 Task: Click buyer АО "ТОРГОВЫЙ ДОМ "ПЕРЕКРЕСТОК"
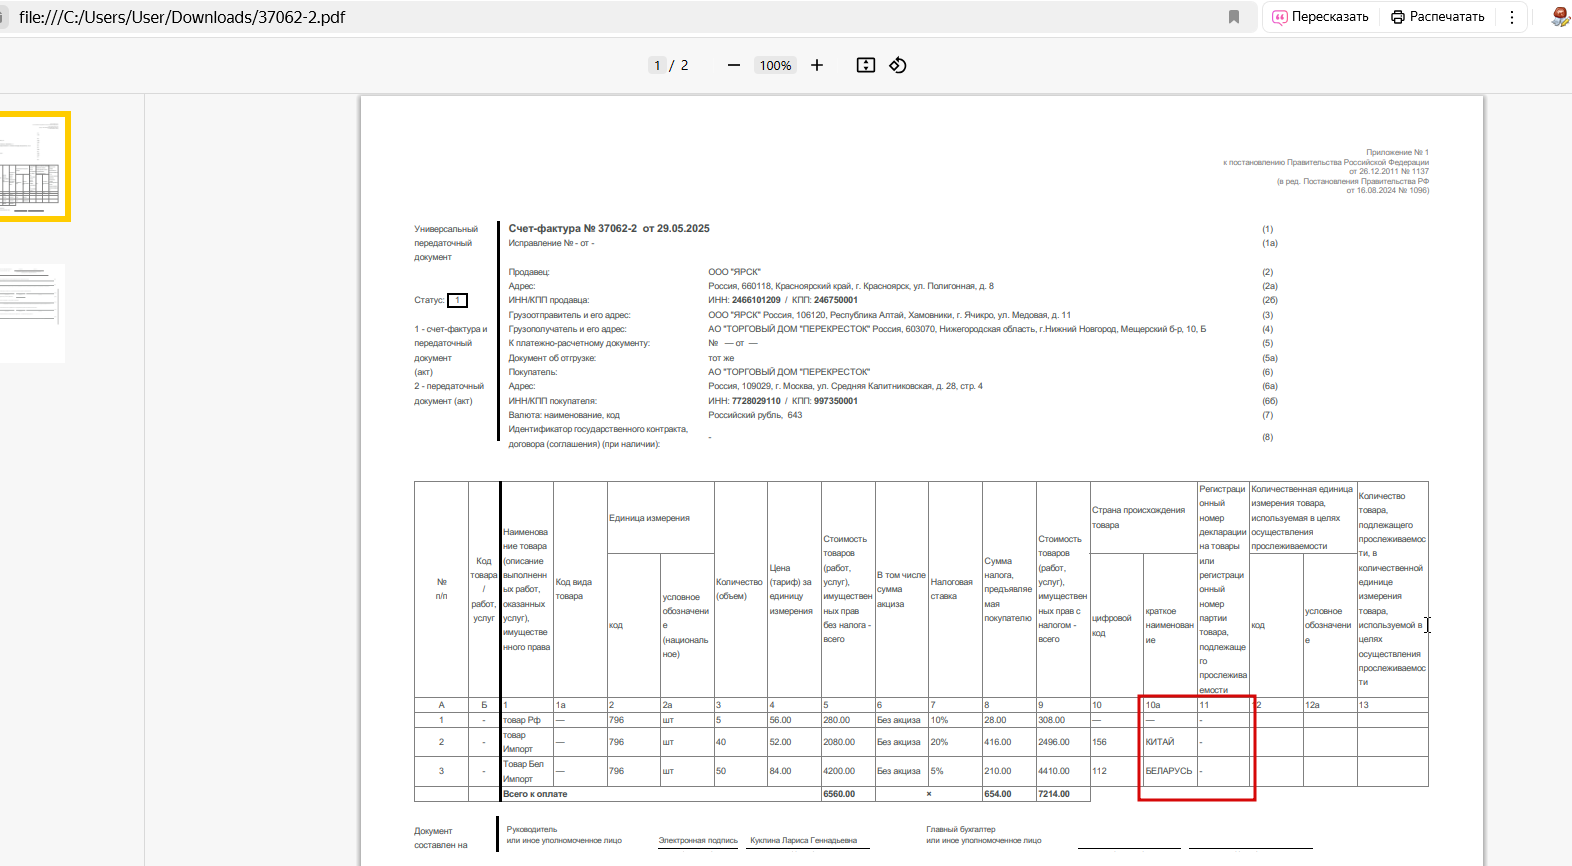pos(789,372)
